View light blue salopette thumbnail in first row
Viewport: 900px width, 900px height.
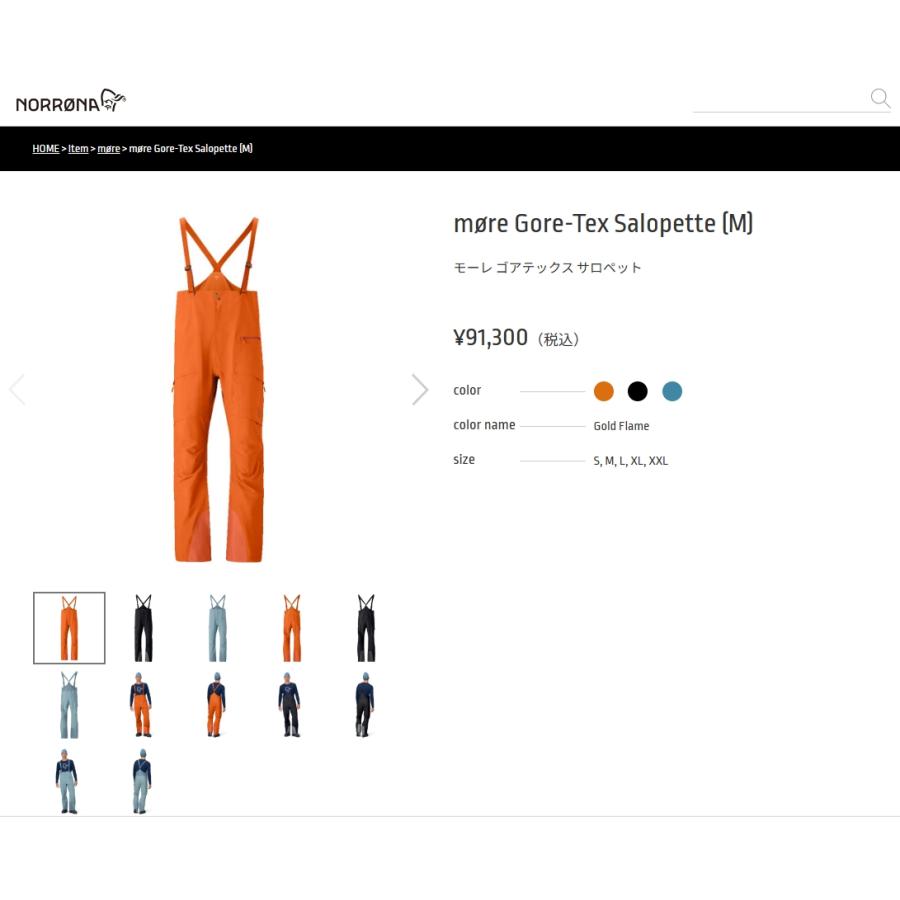(218, 628)
